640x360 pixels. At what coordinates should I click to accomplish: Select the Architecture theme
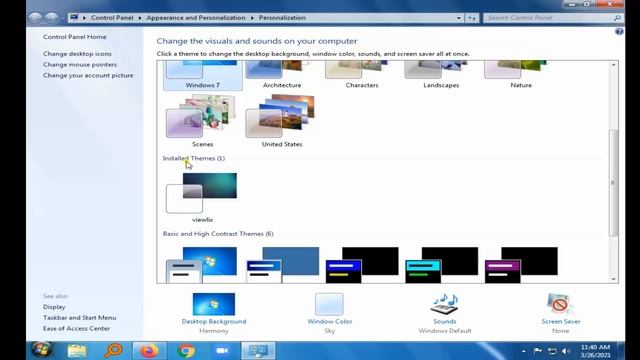tap(282, 76)
